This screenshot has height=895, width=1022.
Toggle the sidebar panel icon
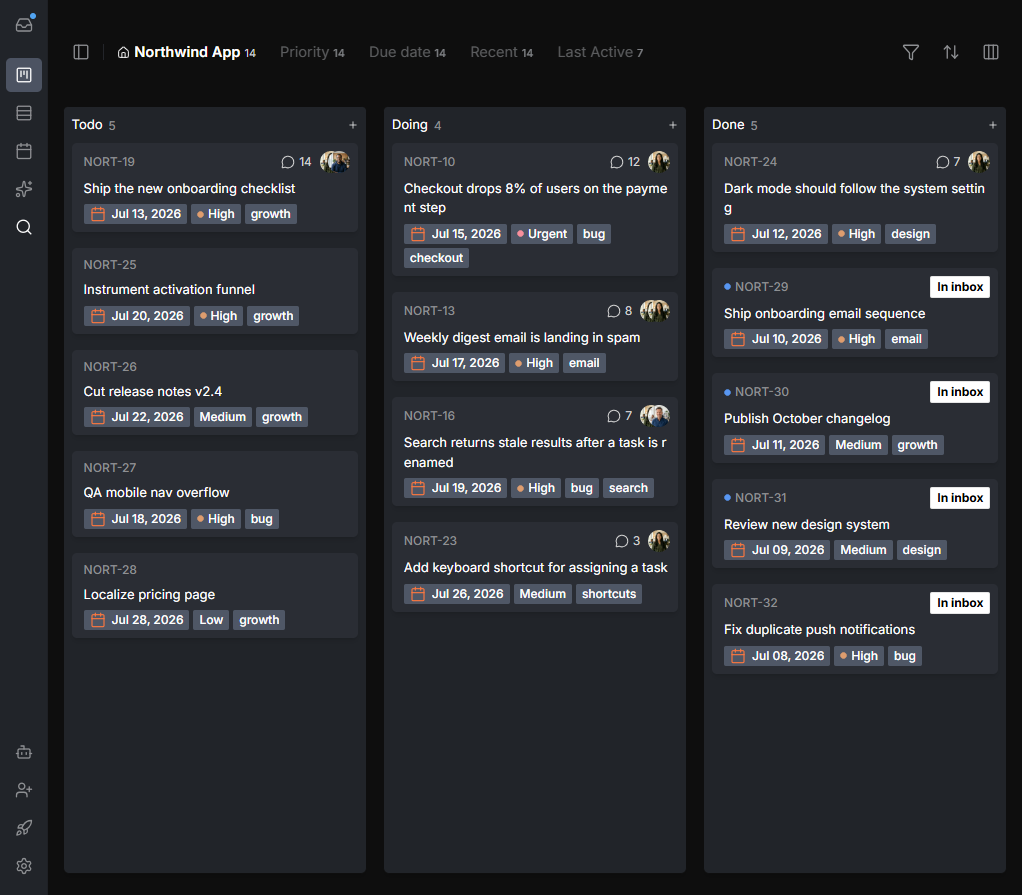tap(81, 52)
